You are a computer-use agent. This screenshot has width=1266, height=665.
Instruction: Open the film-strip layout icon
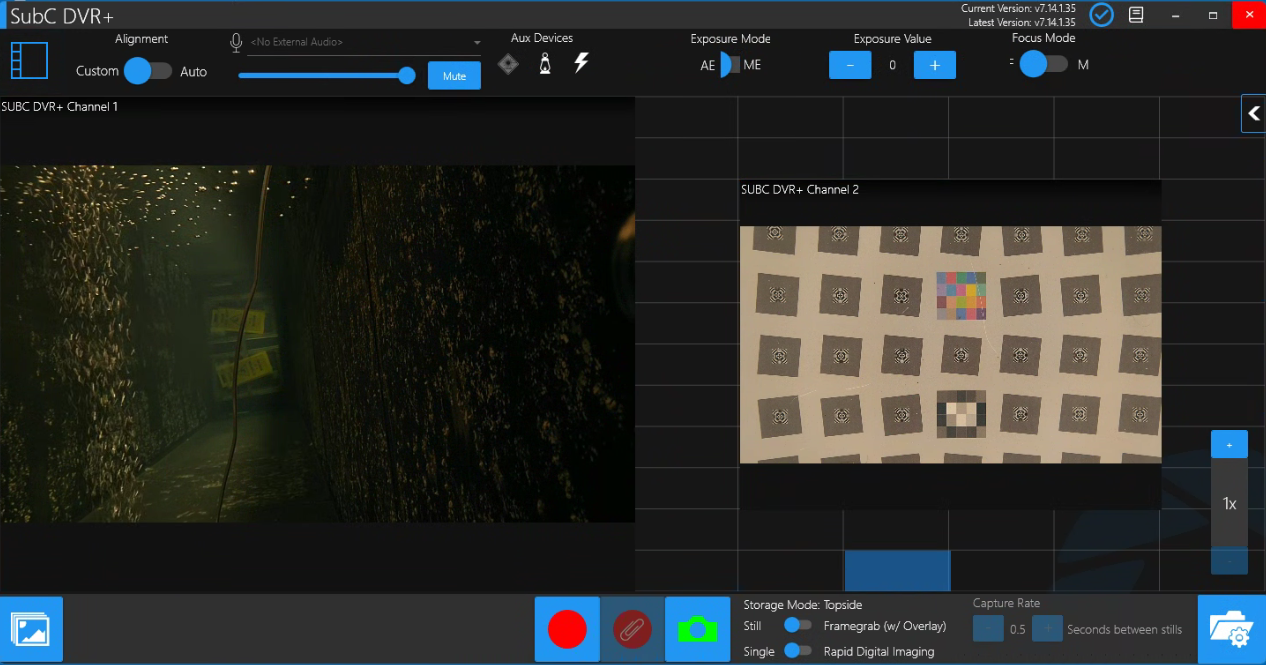29,61
